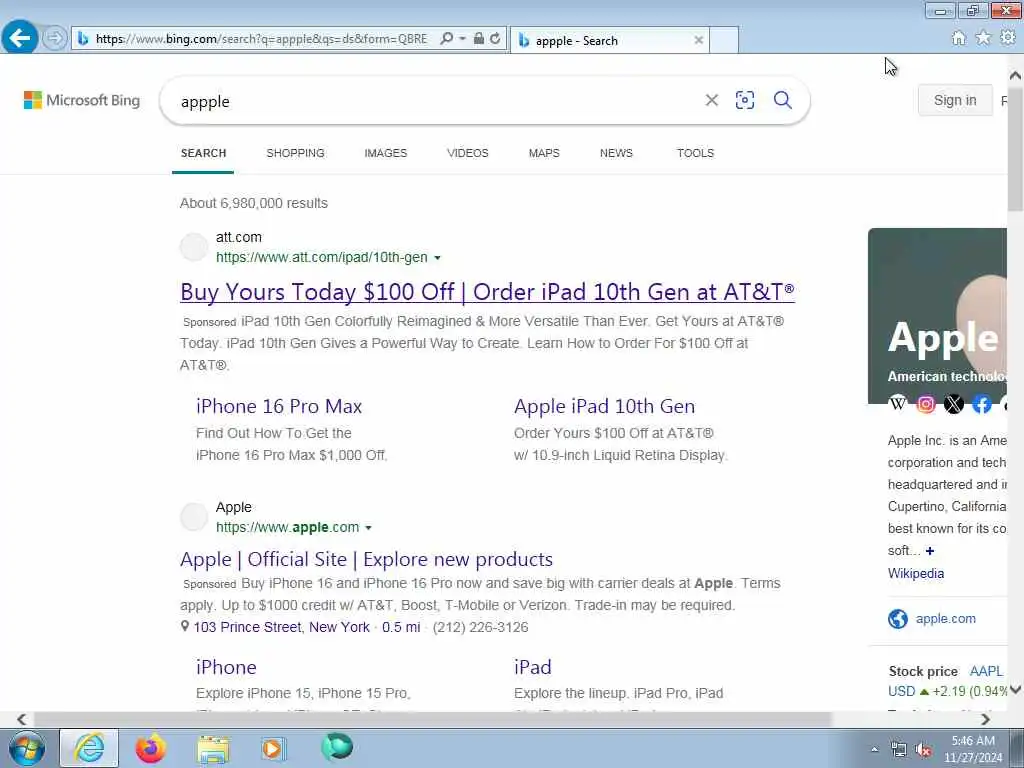The image size is (1024, 768).
Task: Click the vertical scrollbar up arrow
Action: click(x=1016, y=76)
